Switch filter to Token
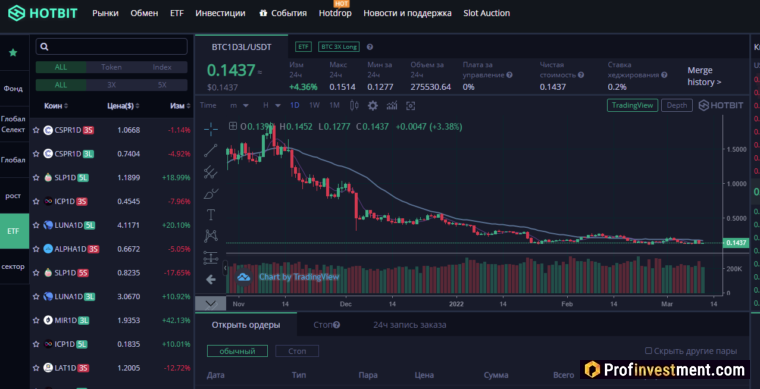Image resolution: width=760 pixels, height=389 pixels. pos(111,67)
